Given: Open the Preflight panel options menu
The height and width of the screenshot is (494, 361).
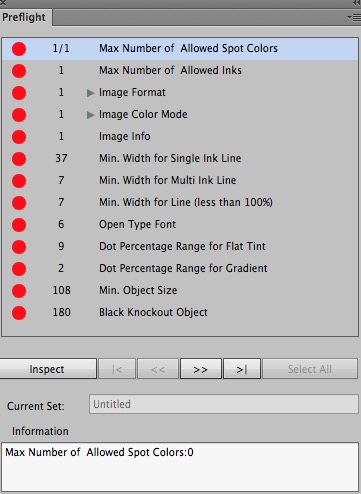Looking at the screenshot, I should point(354,17).
